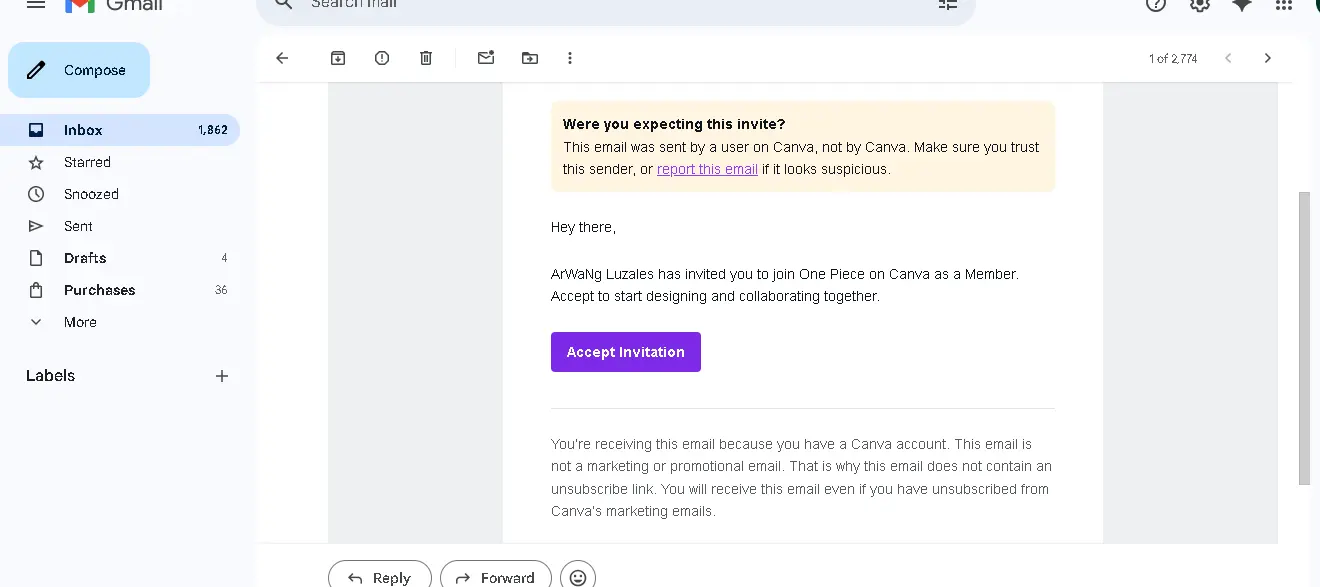
Task: Open the Snoozed folder
Action: click(120, 194)
